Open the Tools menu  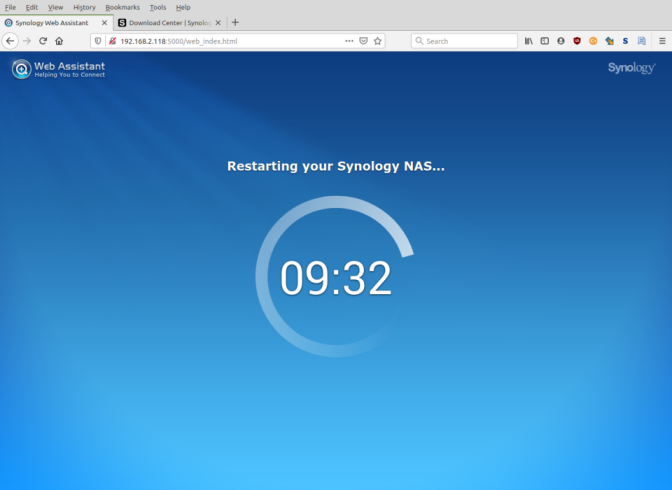(x=158, y=7)
